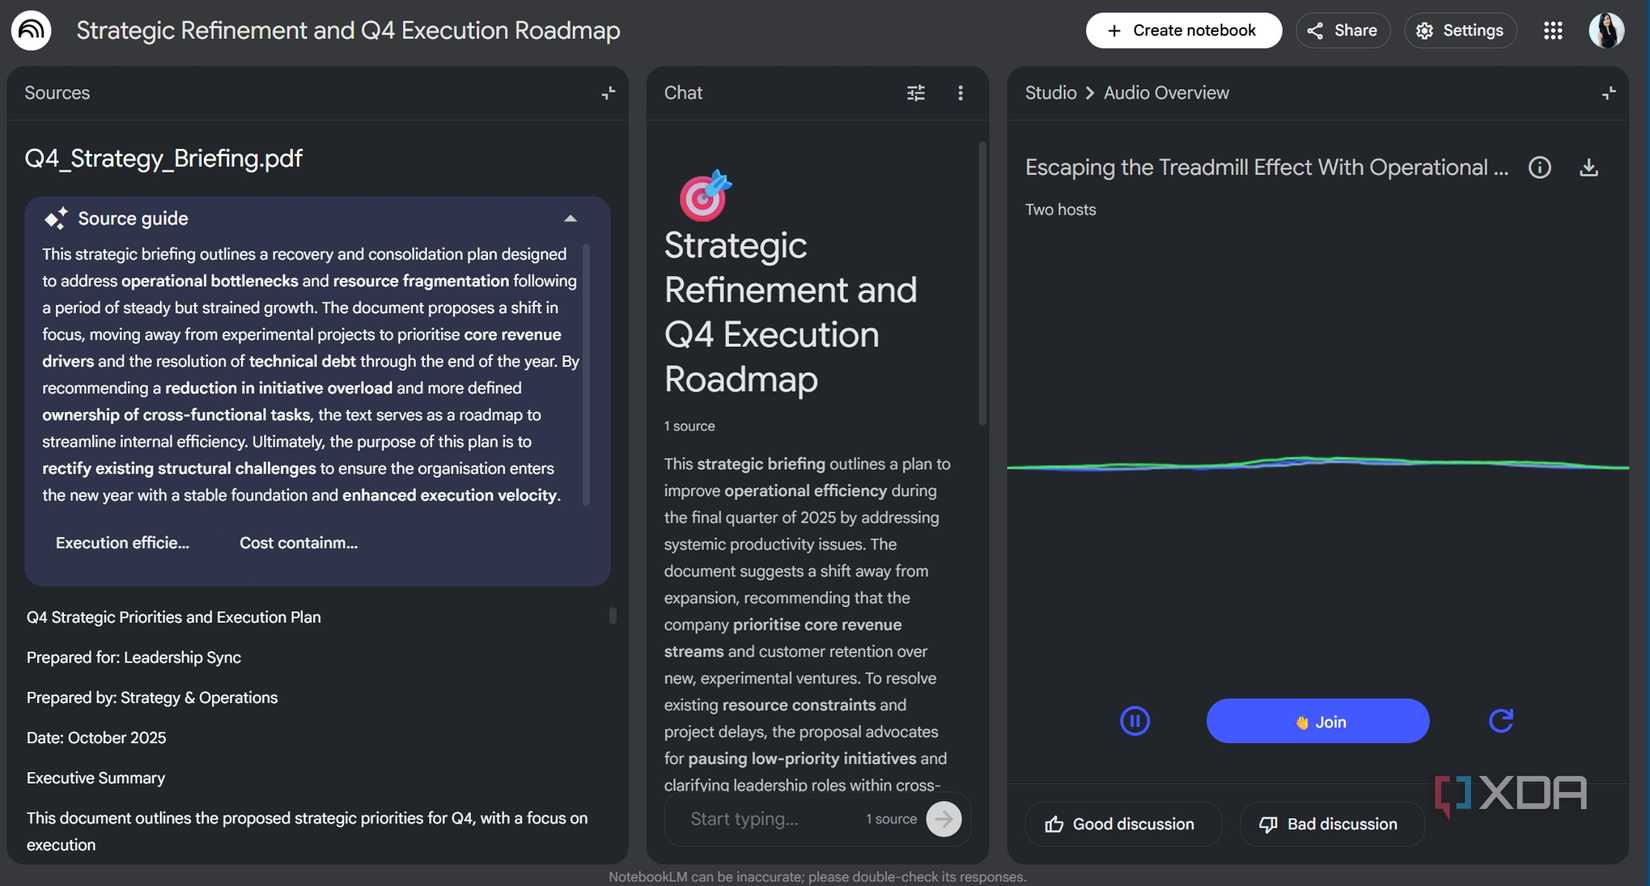Select the Execution efficie... topic chip

point(122,543)
